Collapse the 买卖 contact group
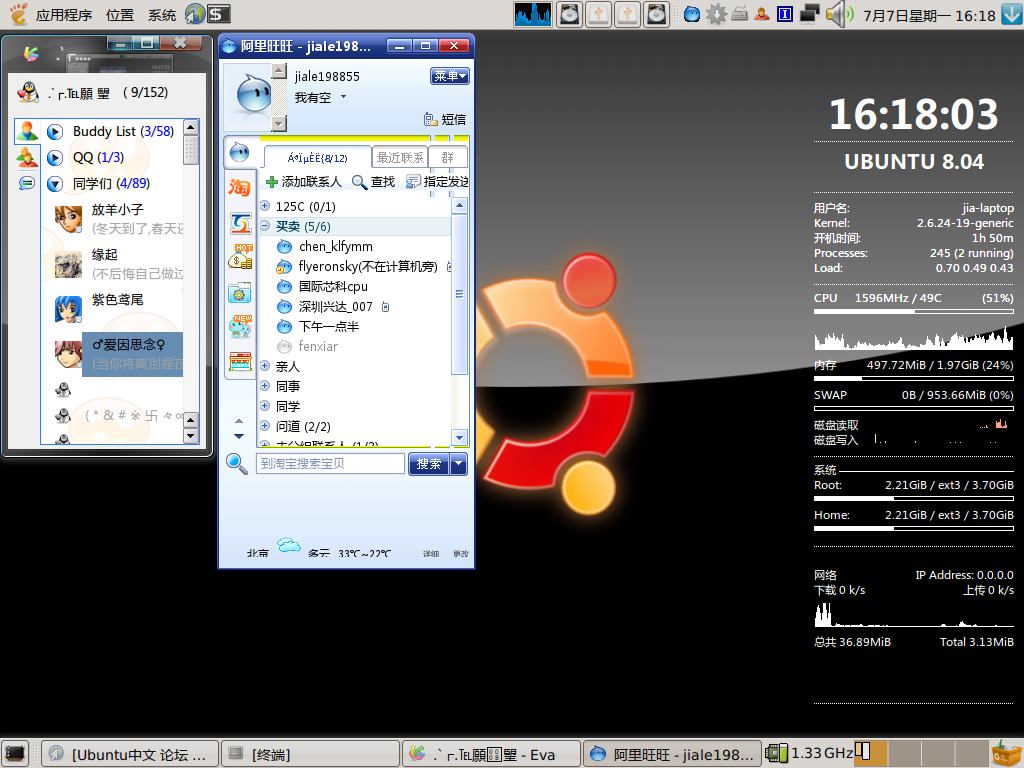This screenshot has width=1024, height=768. [x=265, y=226]
